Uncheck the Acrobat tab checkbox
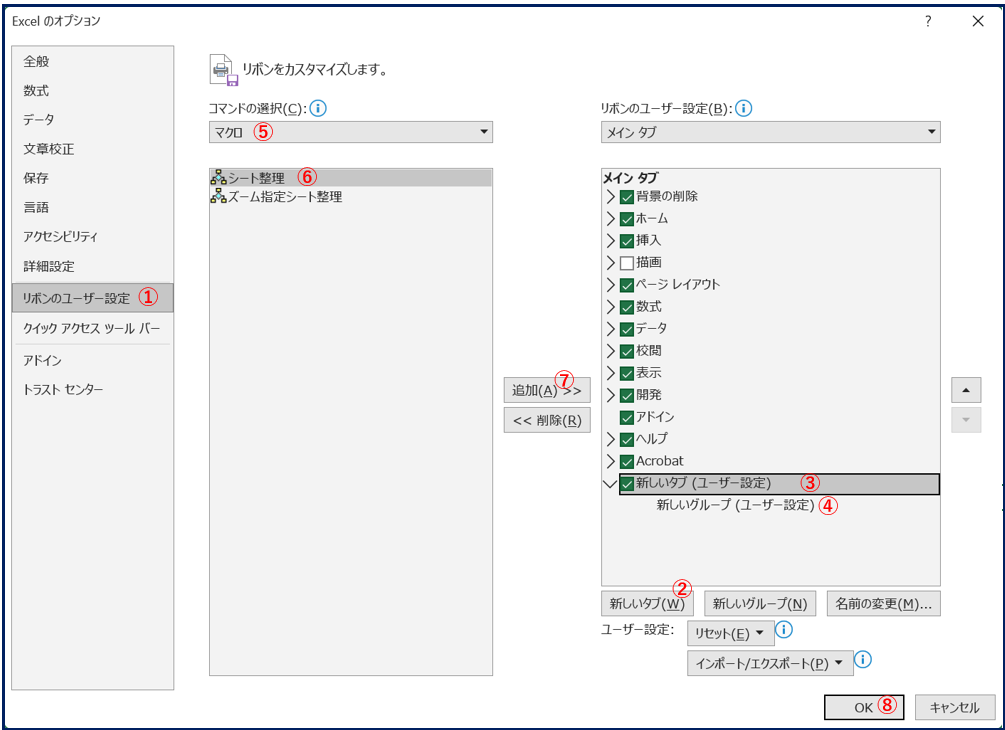 tap(627, 461)
